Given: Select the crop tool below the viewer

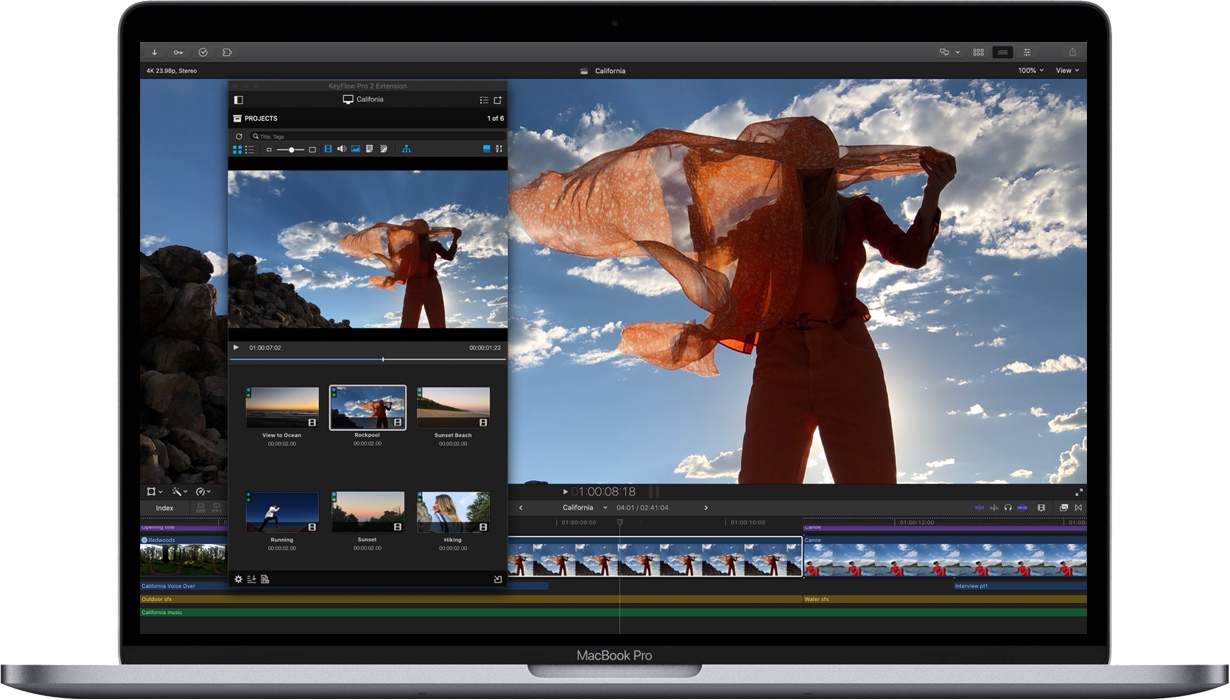Looking at the screenshot, I should [150, 491].
